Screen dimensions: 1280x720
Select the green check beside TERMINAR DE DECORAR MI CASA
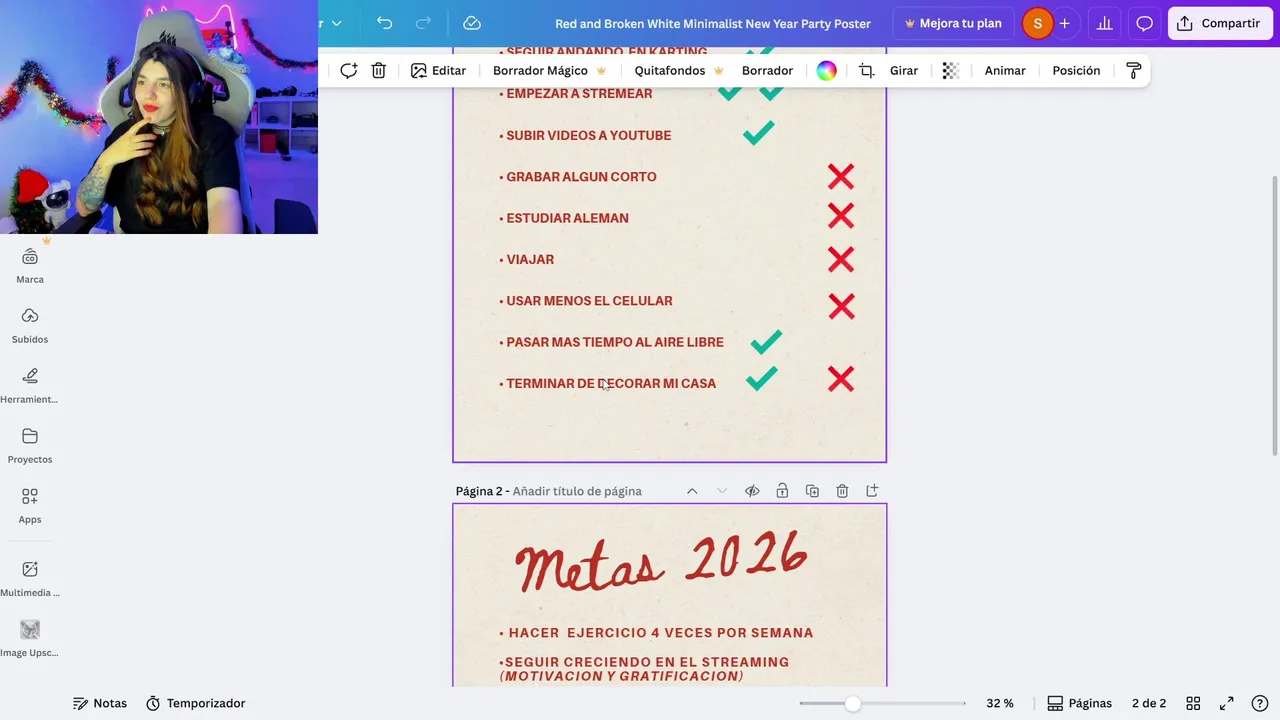(762, 378)
